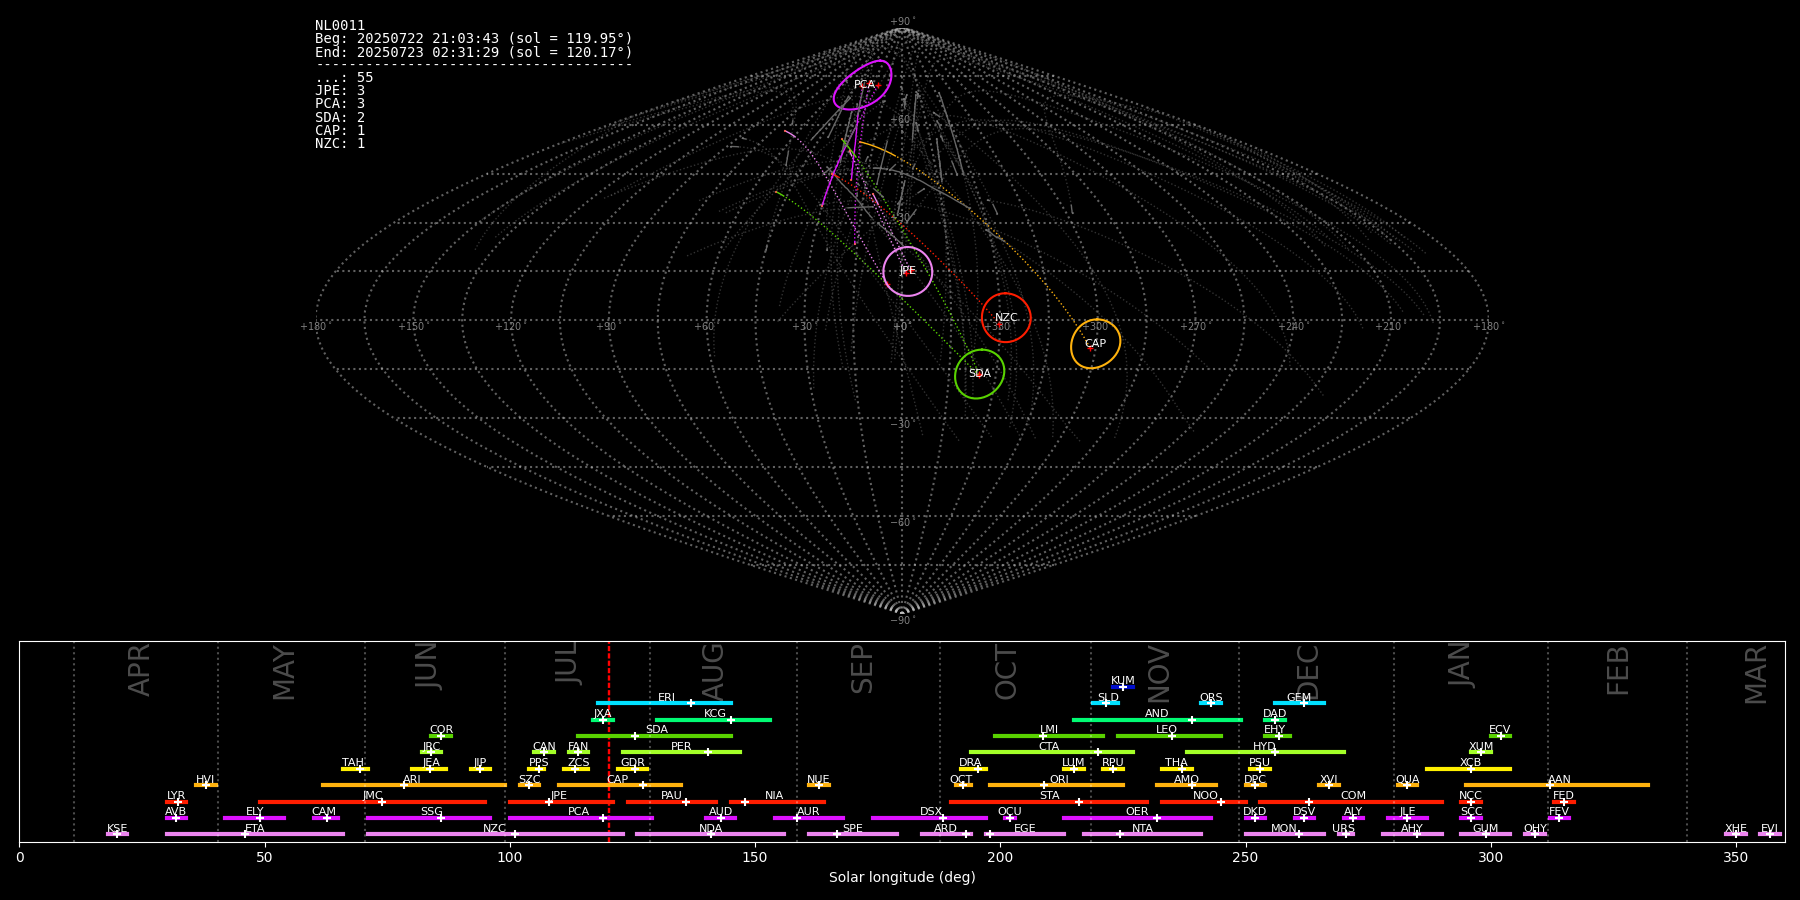This screenshot has height=900, width=1800.
Task: Click the purple PCA radiant circle on sky map
Action: pos(862,85)
